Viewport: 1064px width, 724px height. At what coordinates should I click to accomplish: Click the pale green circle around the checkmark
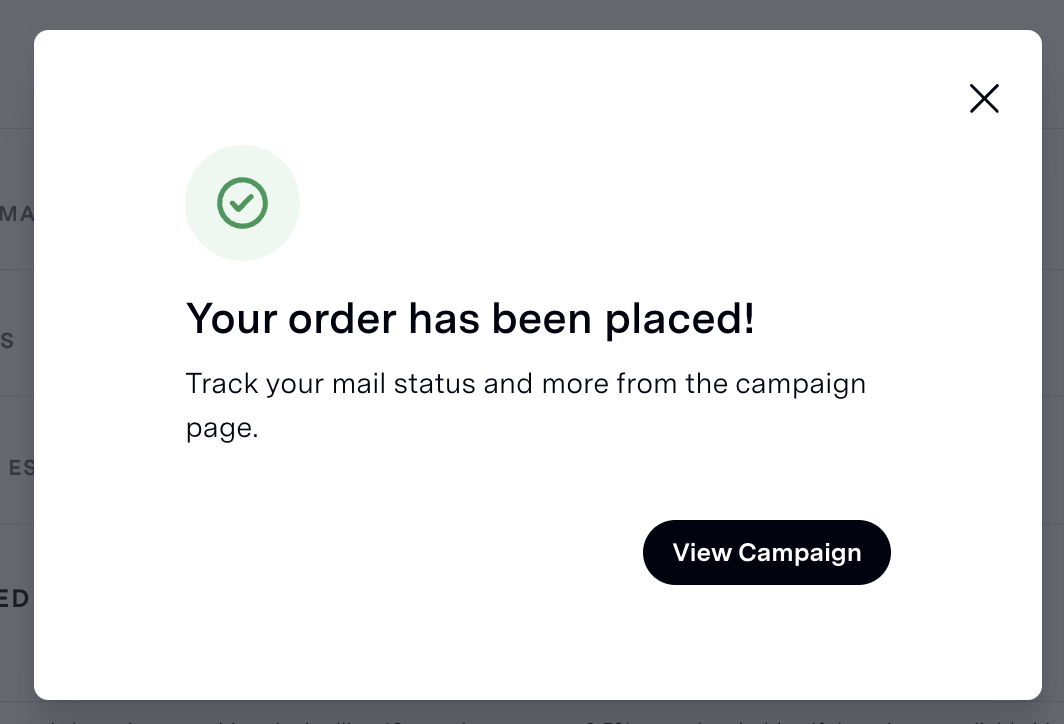click(x=242, y=203)
